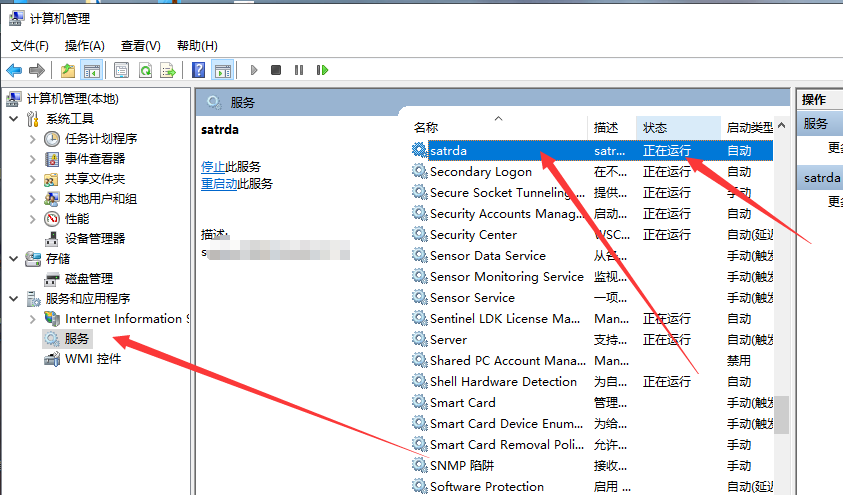Select 设备管理器 in the tree
843x495 pixels.
[95, 238]
